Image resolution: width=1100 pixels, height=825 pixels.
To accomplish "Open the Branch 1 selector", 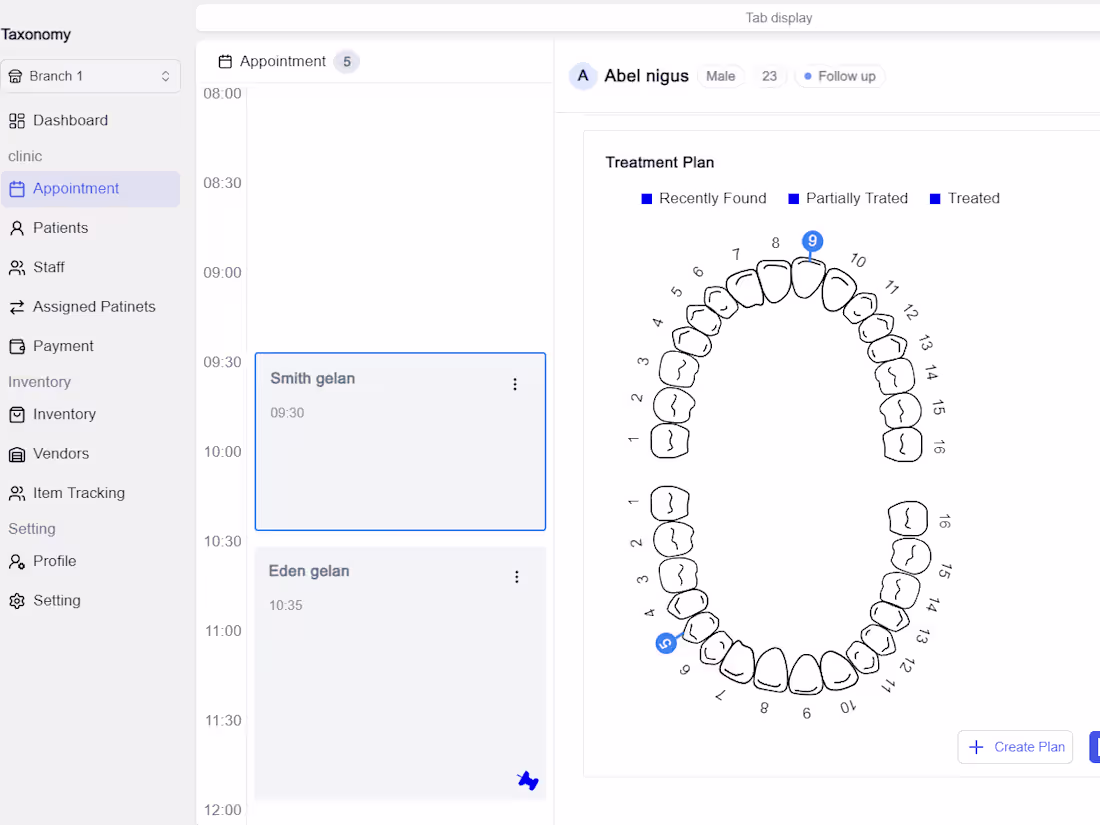I will point(91,75).
